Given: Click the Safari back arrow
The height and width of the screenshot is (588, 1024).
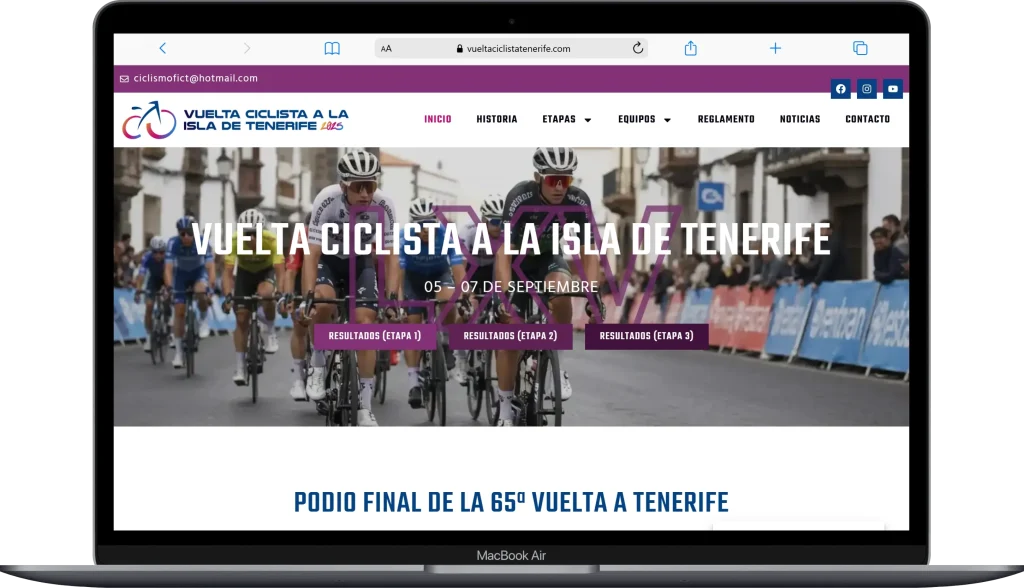Looking at the screenshot, I should point(163,48).
